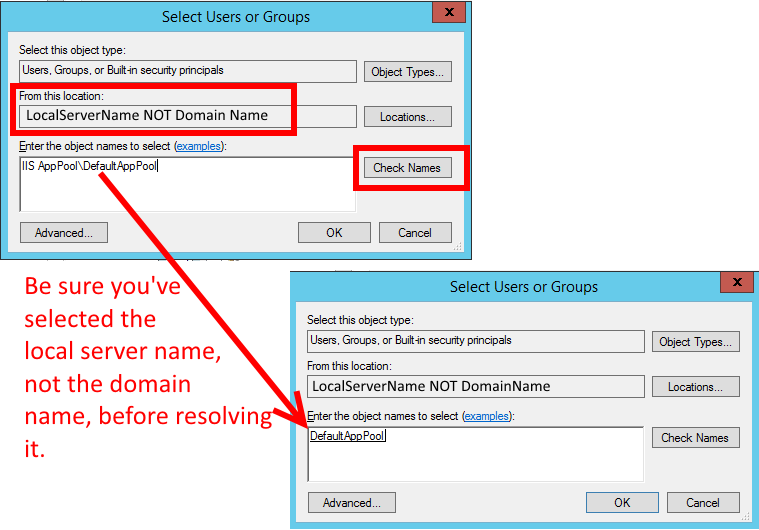Click the red-outlined Check Names button

click(x=408, y=168)
